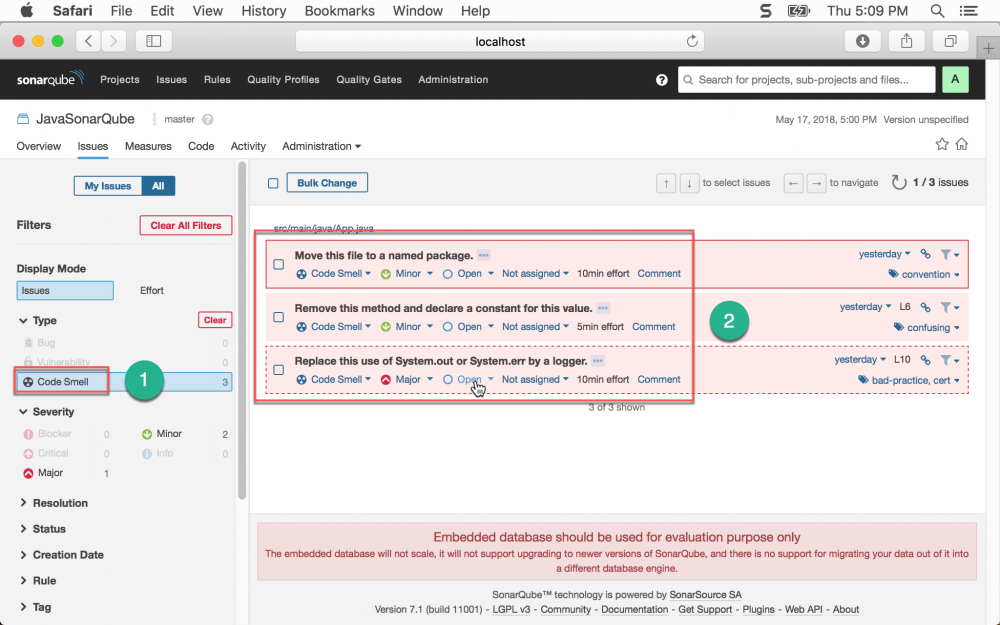
Task: Check the box on the System.out logger issue
Action: [280, 369]
